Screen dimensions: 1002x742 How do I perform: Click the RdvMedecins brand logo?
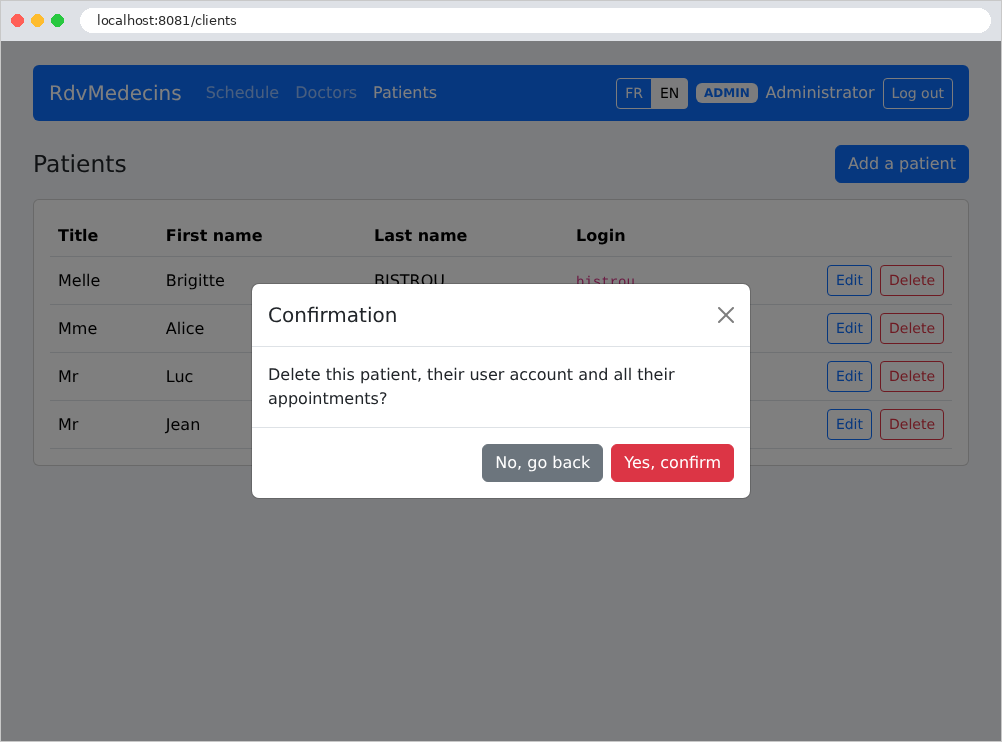(116, 93)
